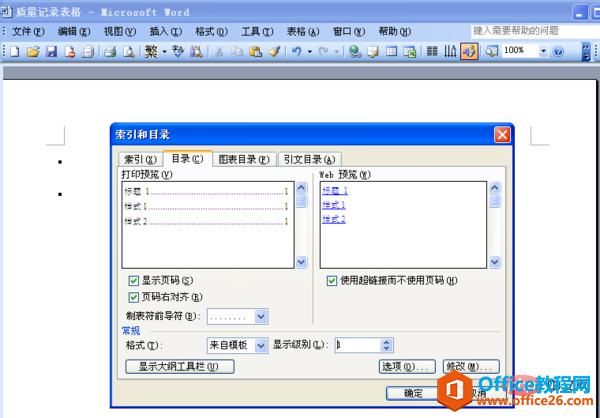The width and height of the screenshot is (600, 418).
Task: Click the Cut scissors icon
Action: [x=219, y=51]
